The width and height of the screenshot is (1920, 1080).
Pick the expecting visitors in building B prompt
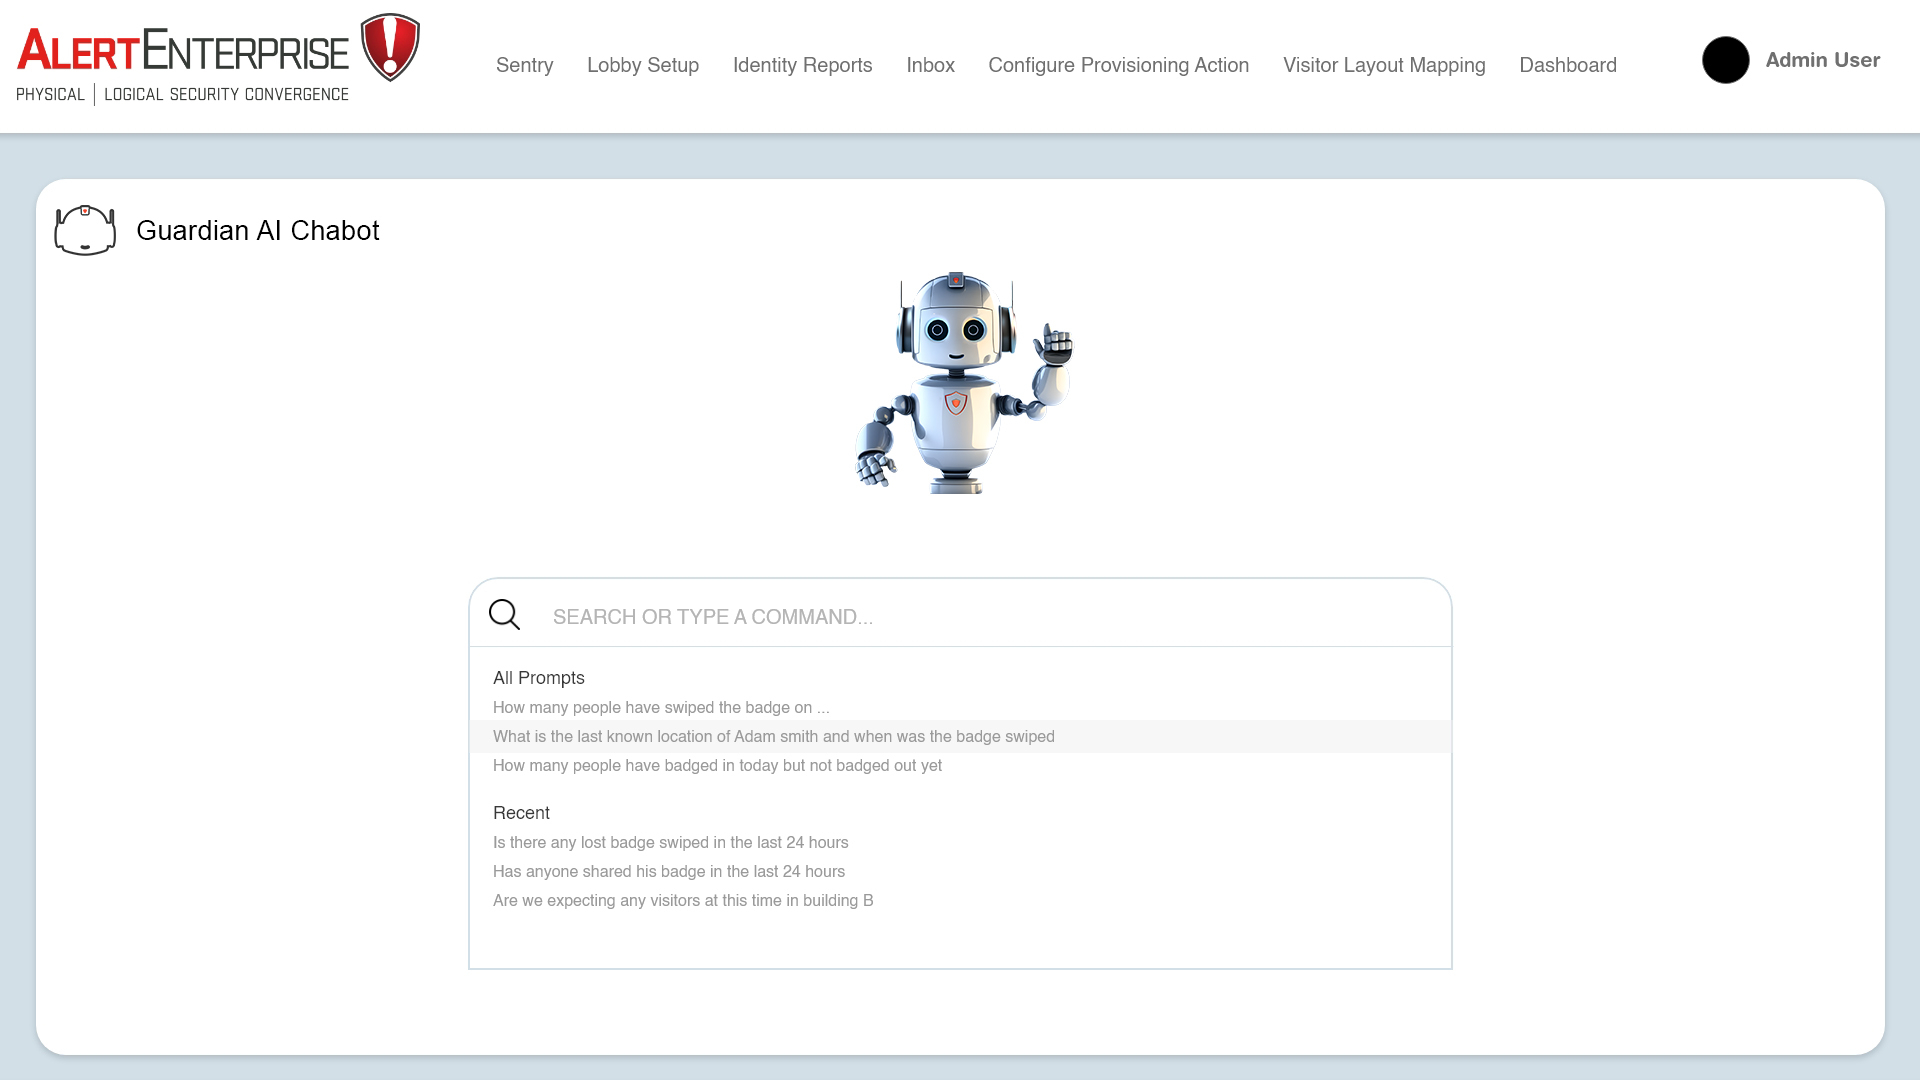(682, 900)
